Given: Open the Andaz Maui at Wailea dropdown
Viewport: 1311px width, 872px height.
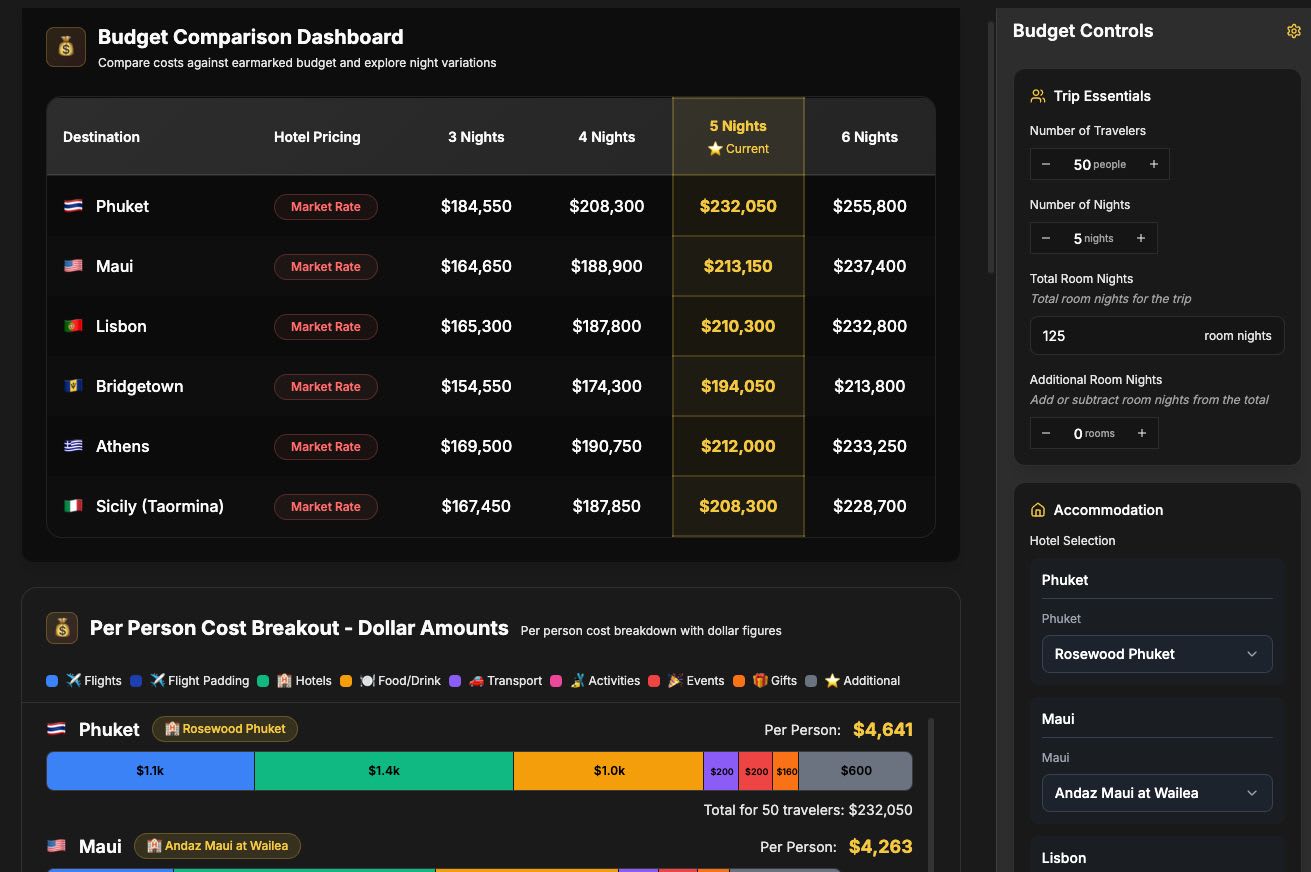Looking at the screenshot, I should coord(1157,792).
